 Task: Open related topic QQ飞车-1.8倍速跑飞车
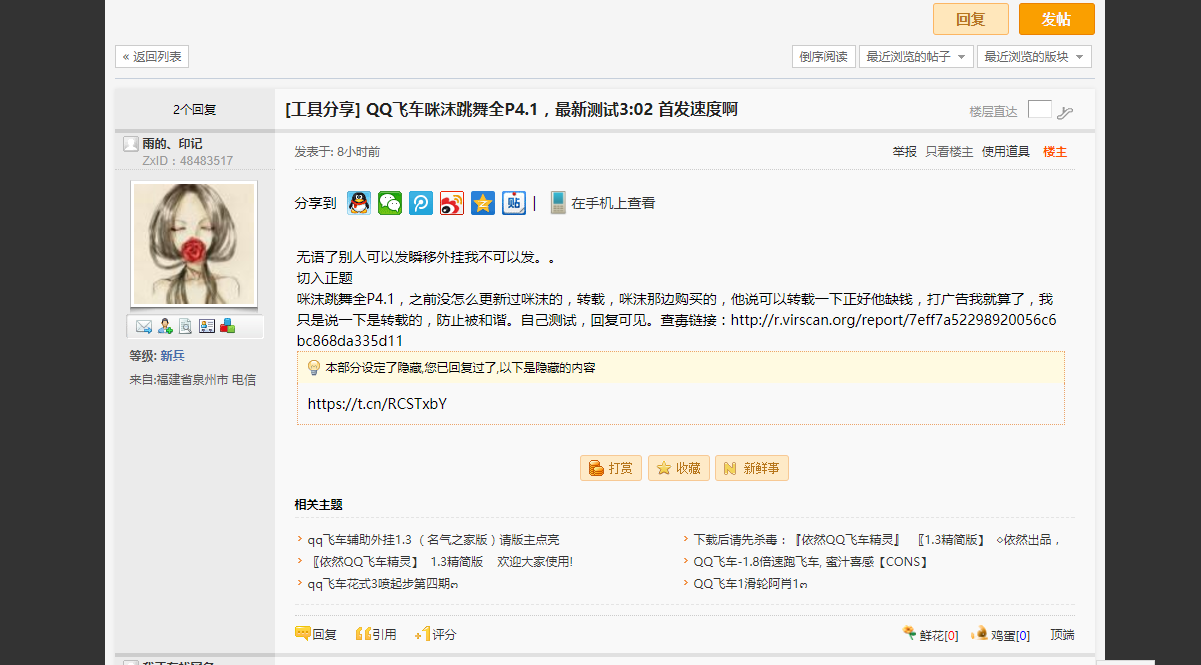813,562
